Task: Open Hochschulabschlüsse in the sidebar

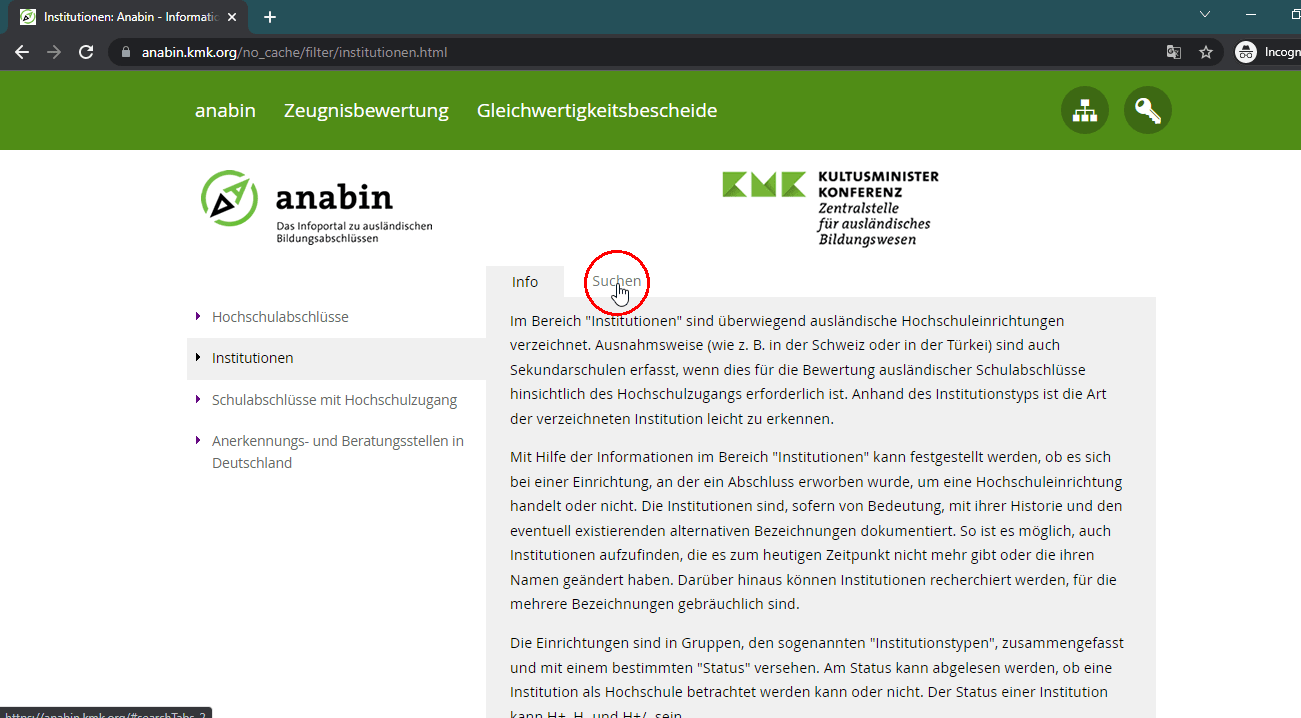Action: 280,316
